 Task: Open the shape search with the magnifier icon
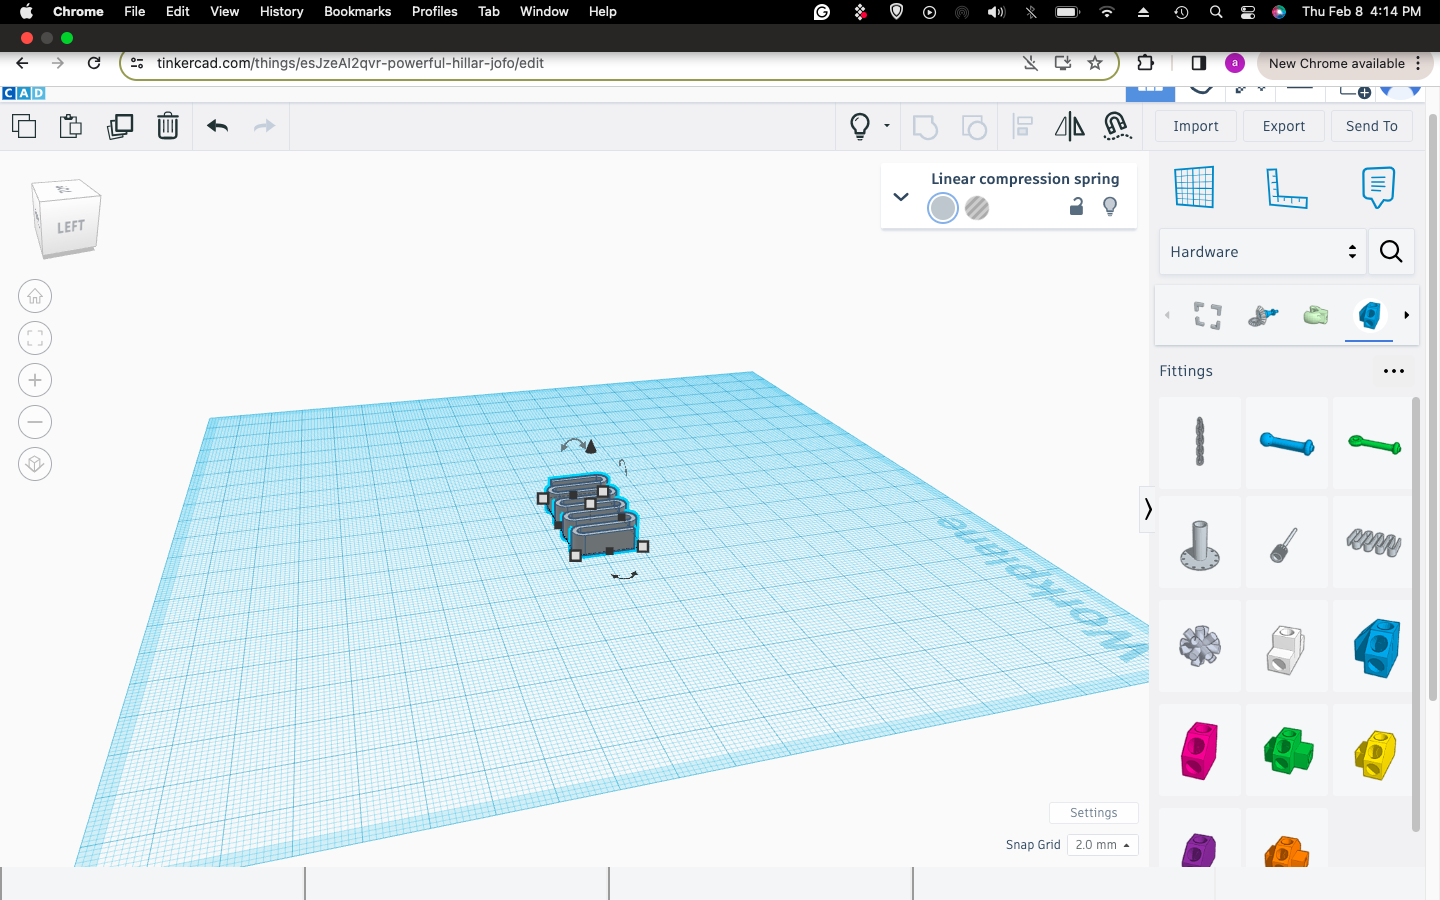point(1391,252)
